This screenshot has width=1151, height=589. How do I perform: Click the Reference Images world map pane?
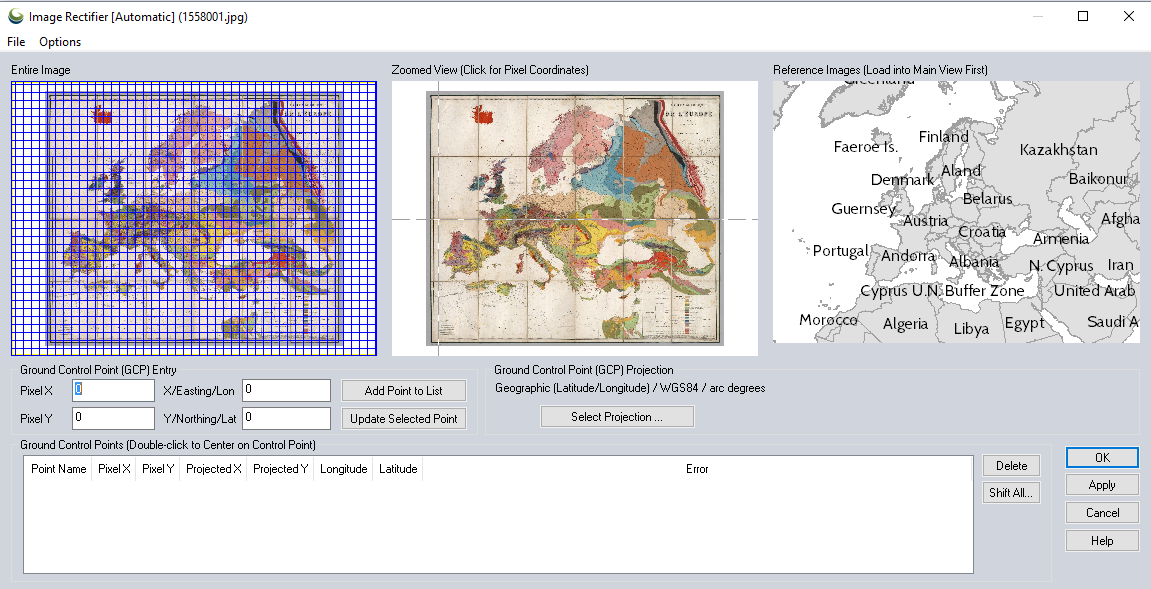tap(956, 212)
